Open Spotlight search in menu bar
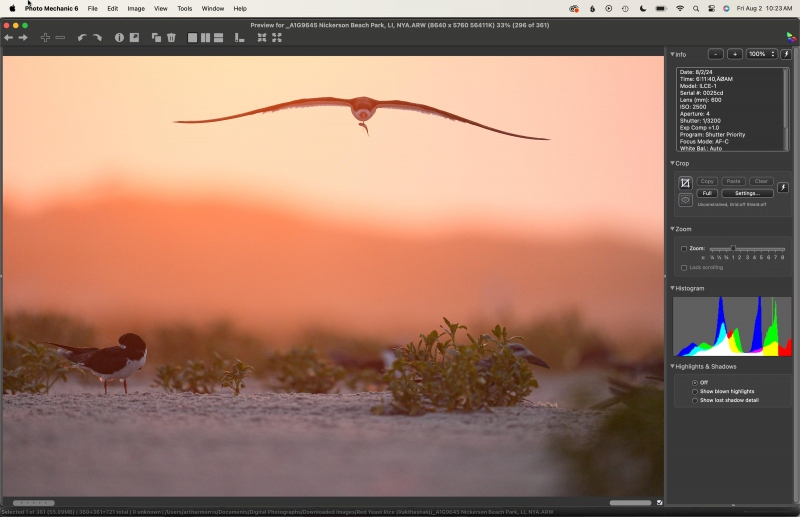 (696, 9)
